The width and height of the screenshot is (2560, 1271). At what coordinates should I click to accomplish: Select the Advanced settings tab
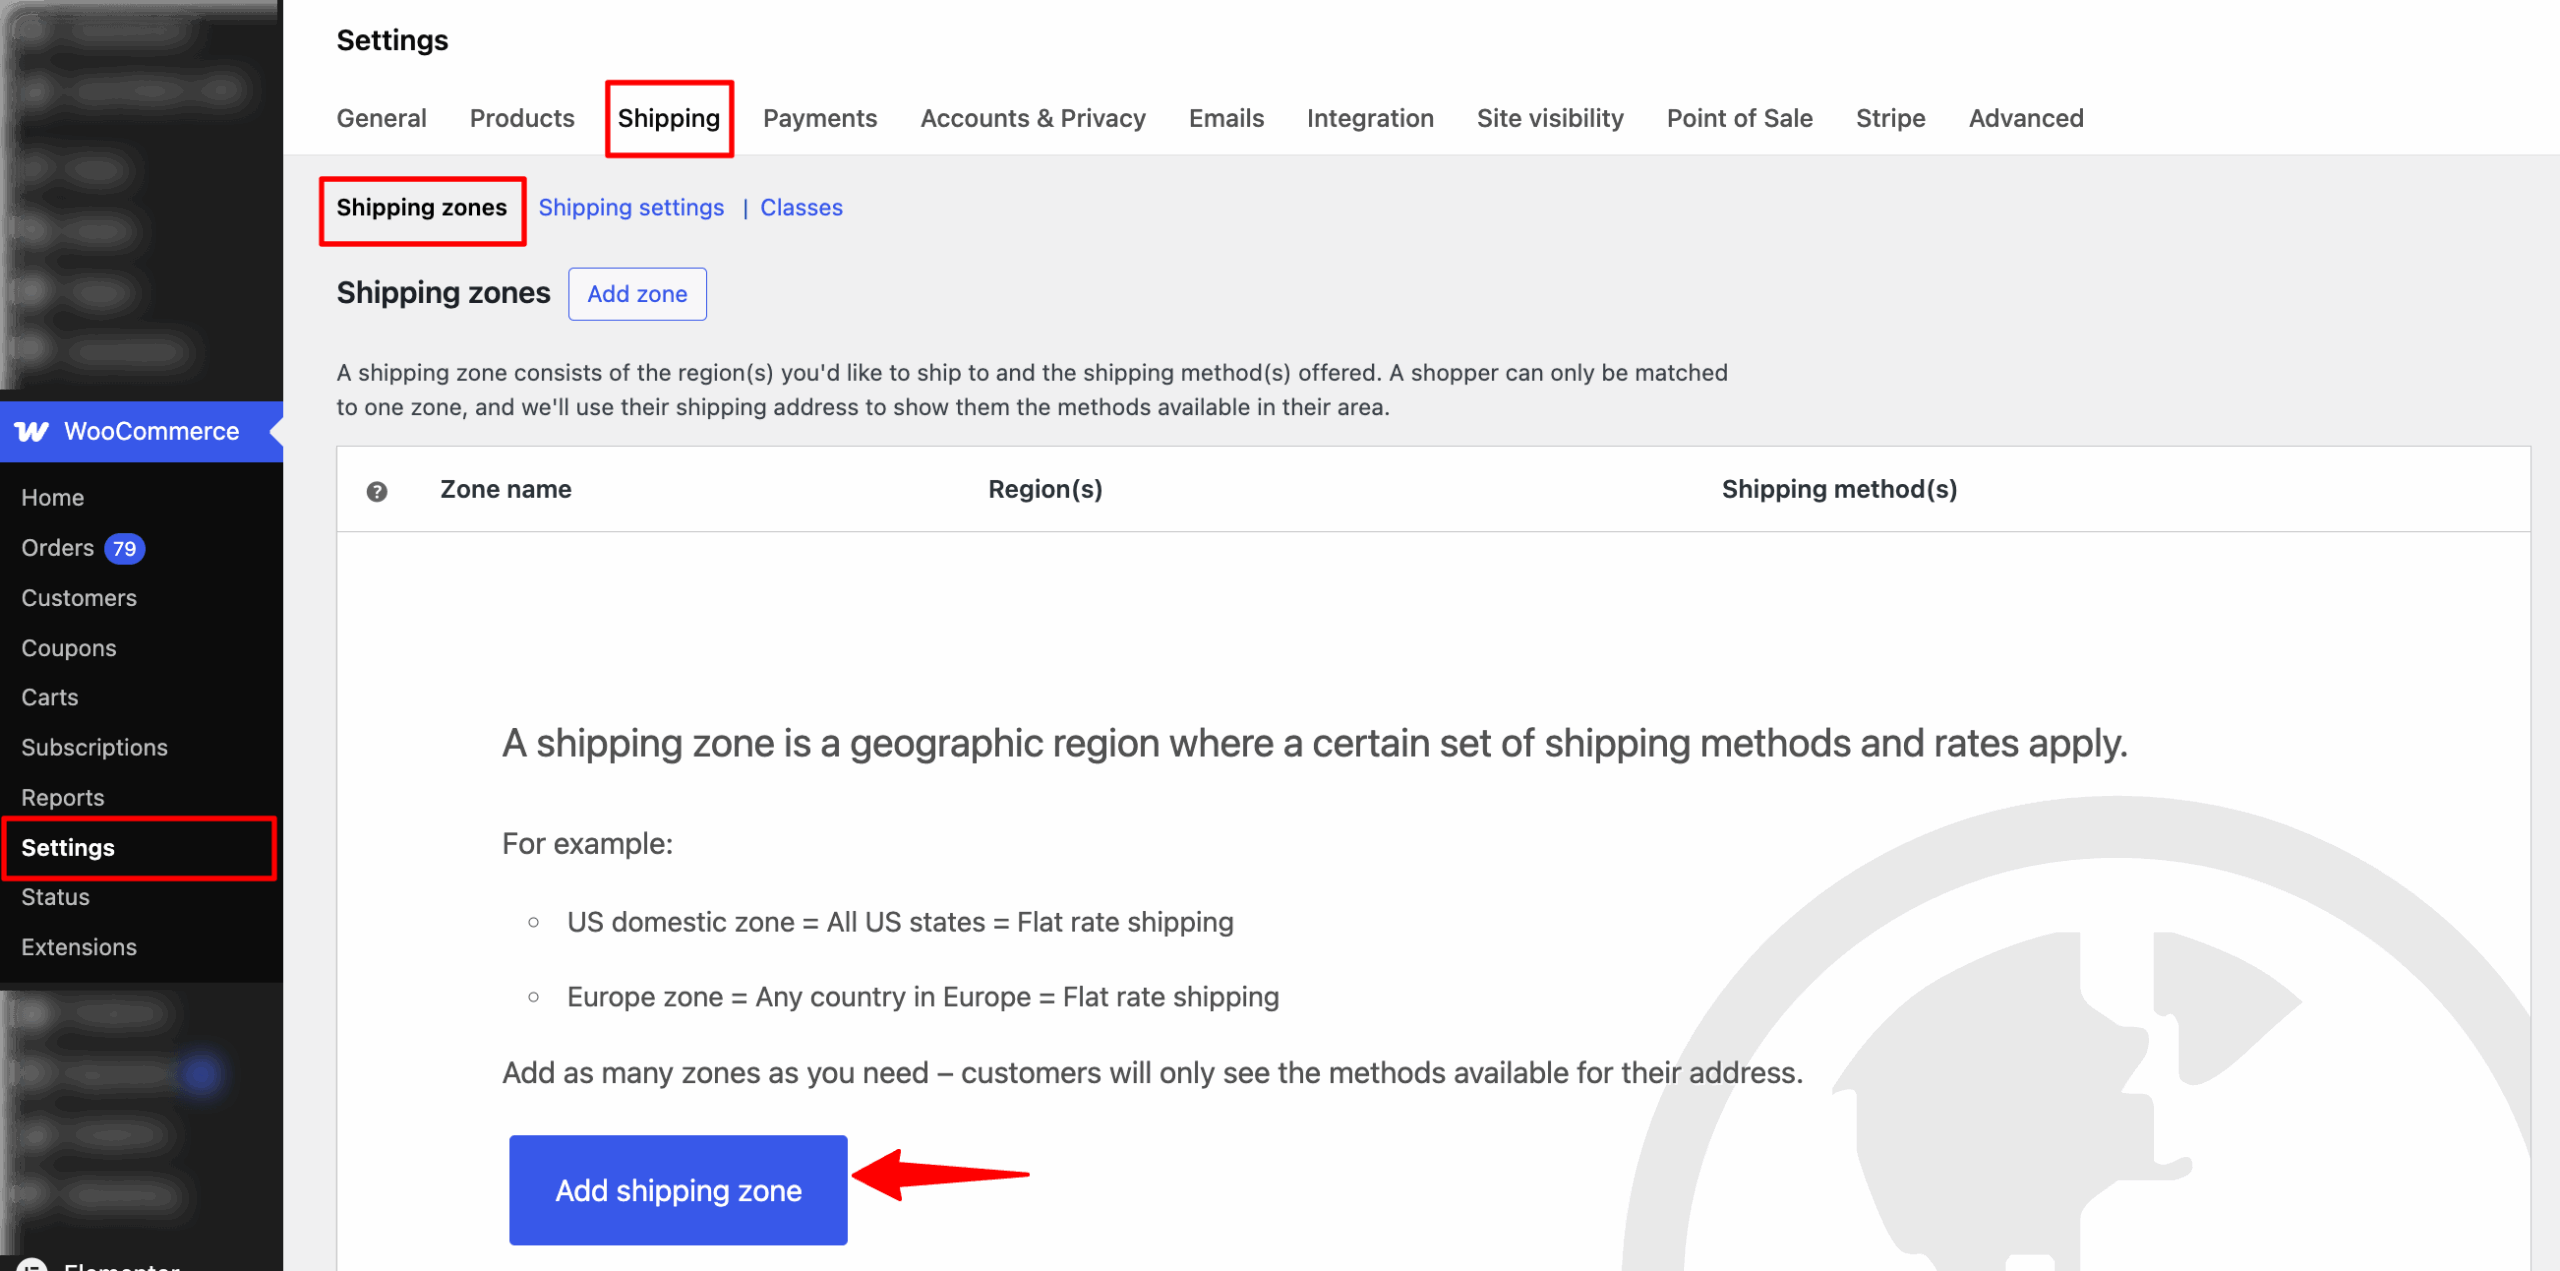[x=2025, y=118]
